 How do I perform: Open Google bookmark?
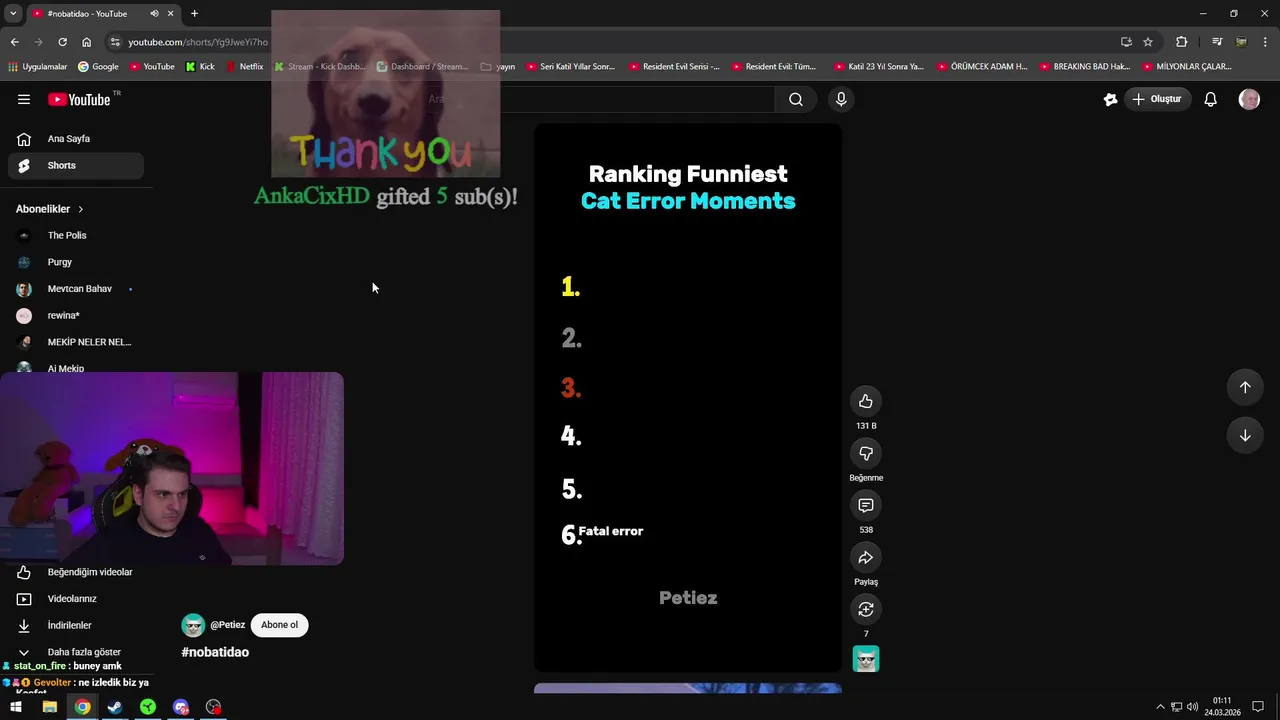[x=98, y=67]
